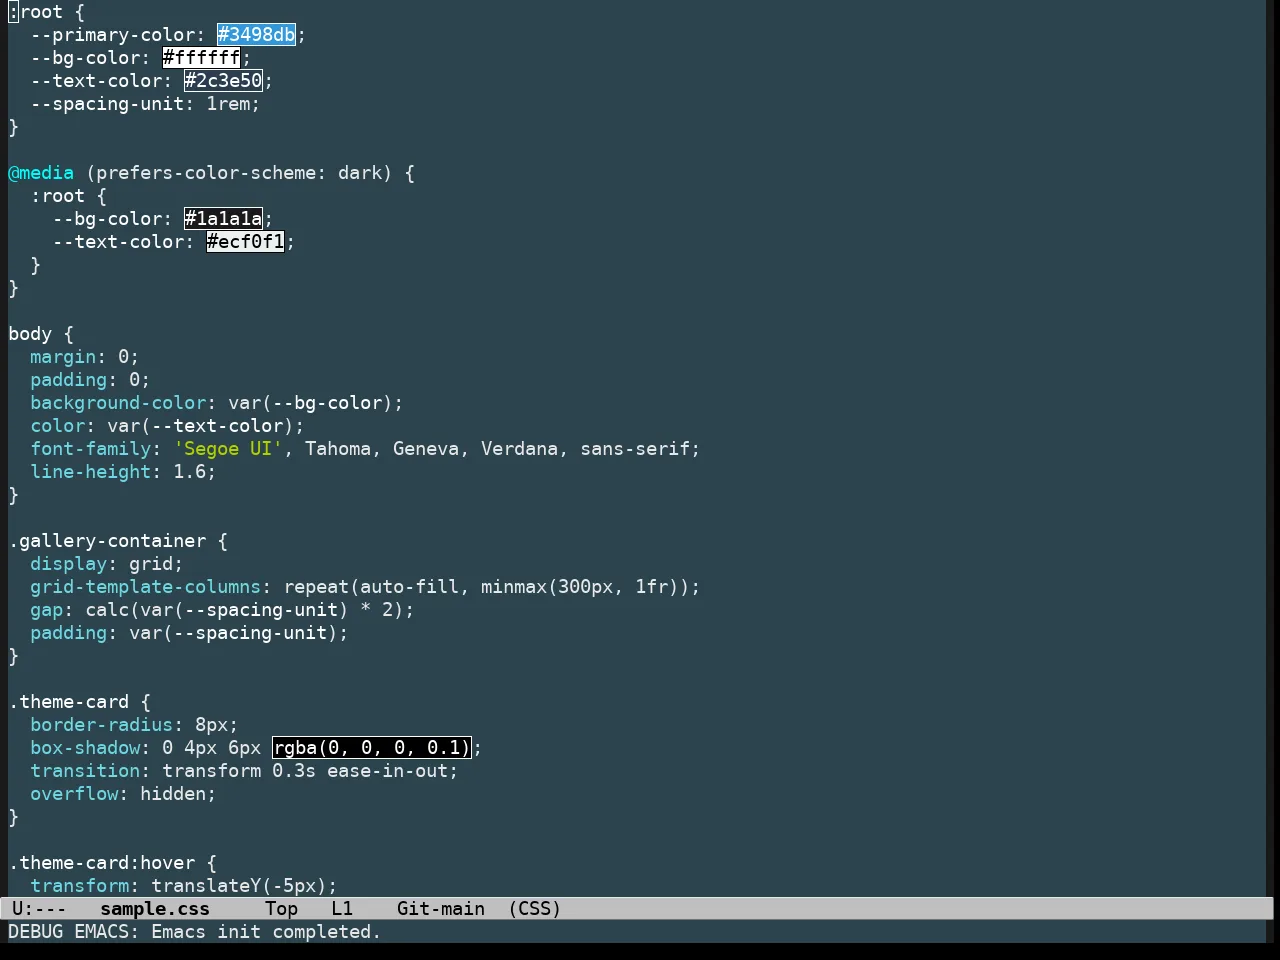Click the #ecf0f1 dark text color value

(x=245, y=242)
